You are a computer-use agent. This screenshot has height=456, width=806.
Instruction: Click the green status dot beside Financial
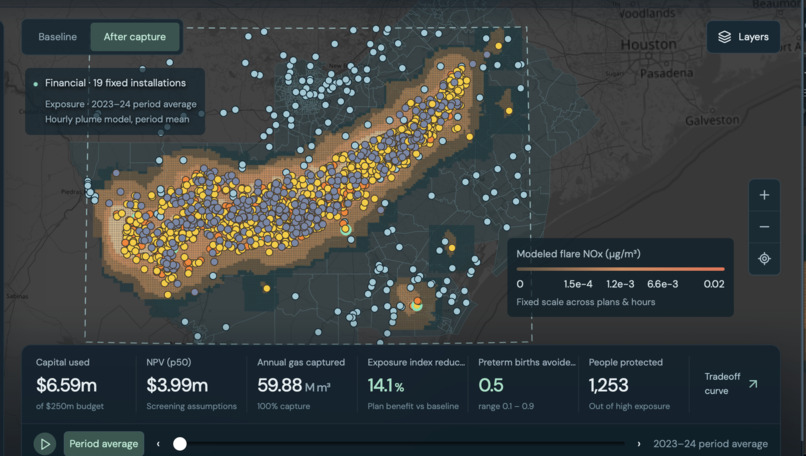pyautogui.click(x=35, y=84)
